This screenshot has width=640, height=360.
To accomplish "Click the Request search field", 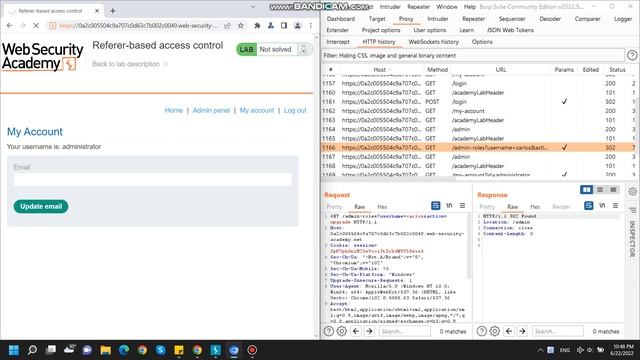I will click(x=404, y=331).
